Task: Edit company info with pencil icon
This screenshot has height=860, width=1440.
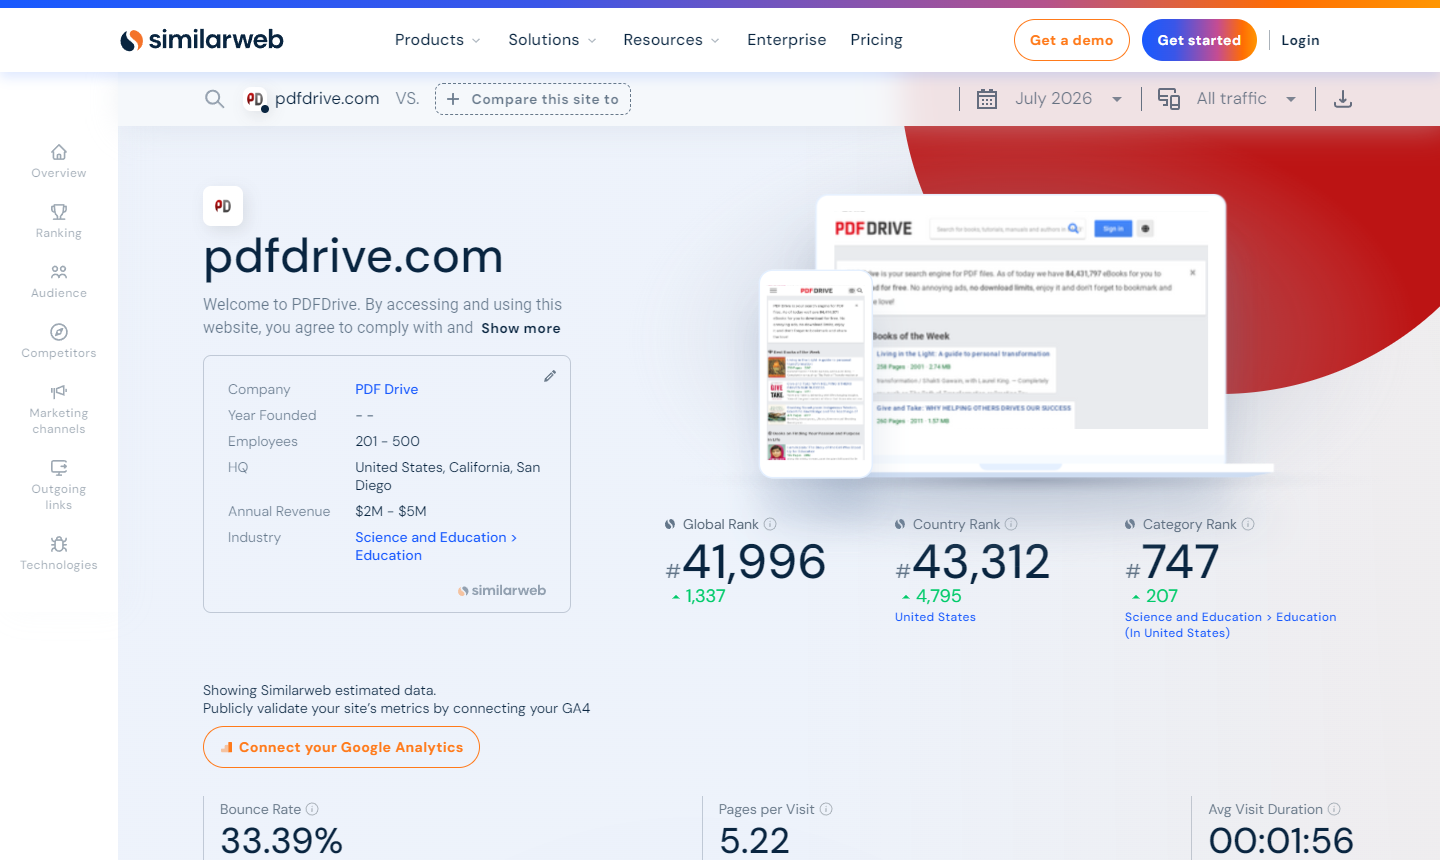Action: (x=550, y=376)
